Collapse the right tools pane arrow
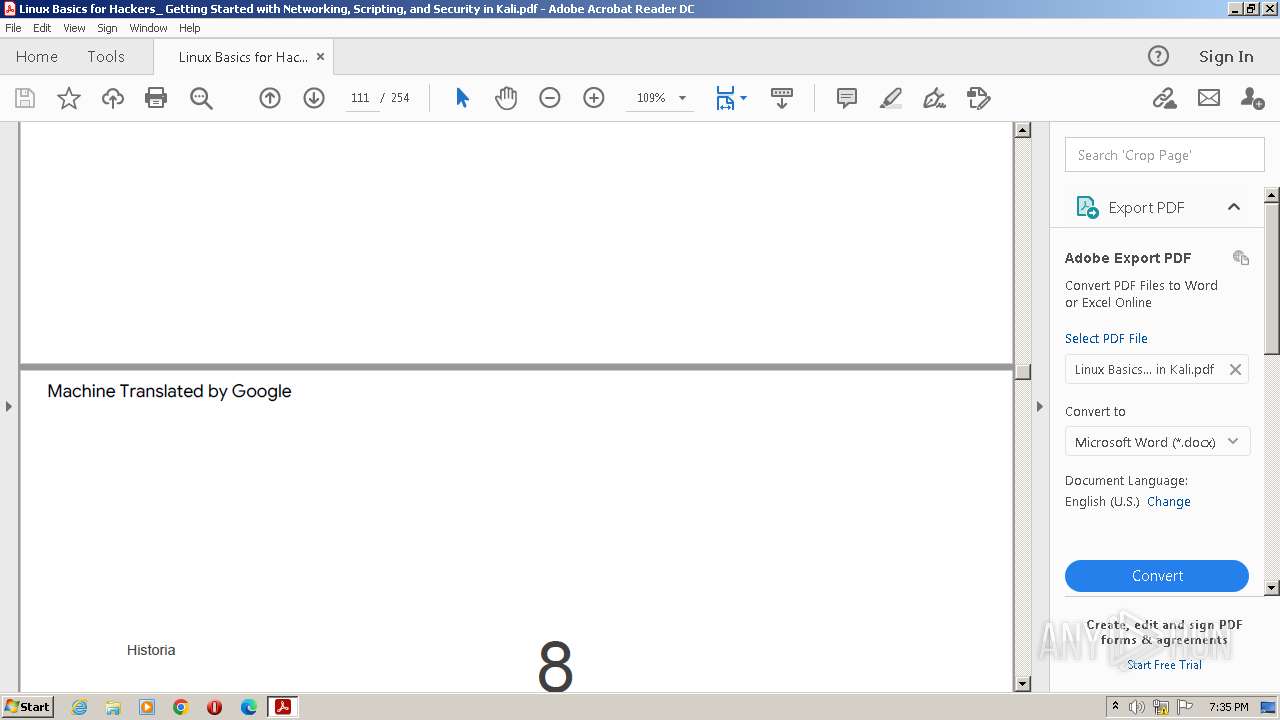 point(1039,406)
